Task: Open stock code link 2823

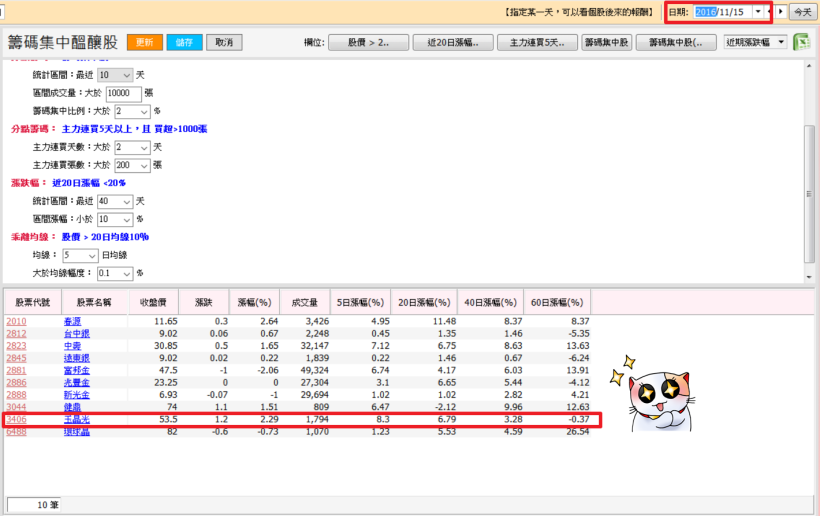Action: tap(16, 346)
